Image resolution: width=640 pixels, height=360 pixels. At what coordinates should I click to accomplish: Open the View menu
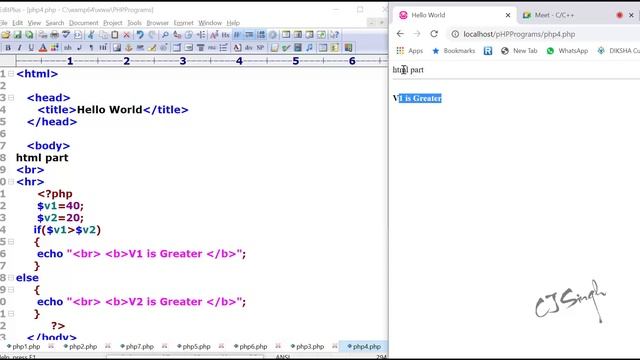pyautogui.click(x=34, y=23)
